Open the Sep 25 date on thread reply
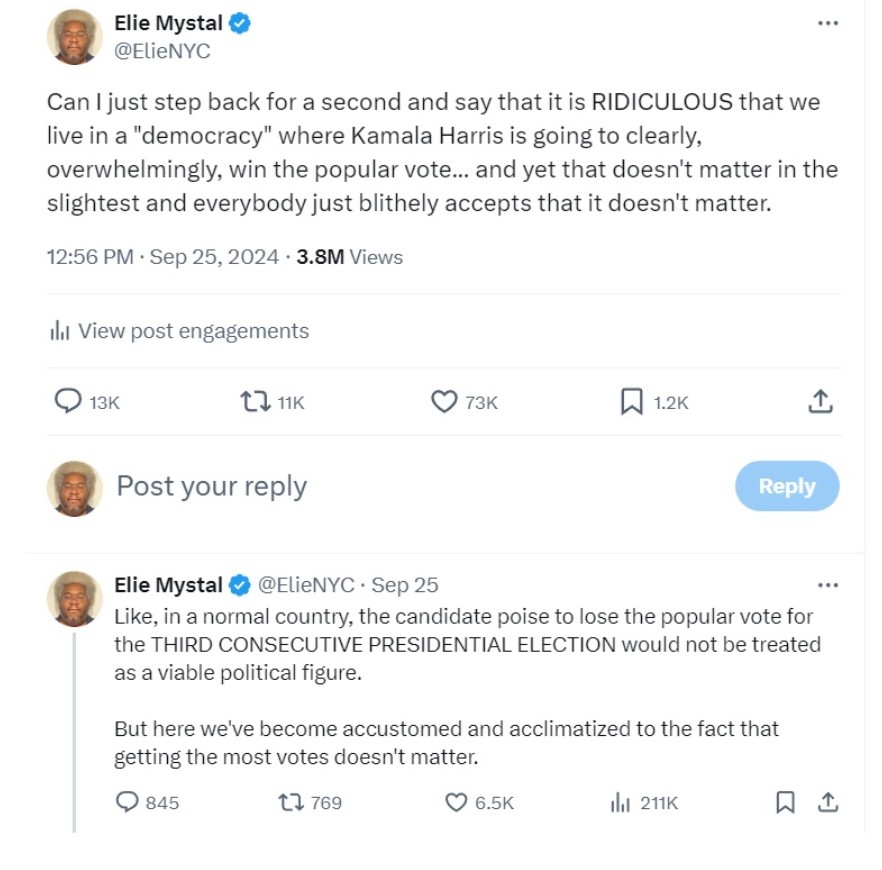 (x=405, y=585)
